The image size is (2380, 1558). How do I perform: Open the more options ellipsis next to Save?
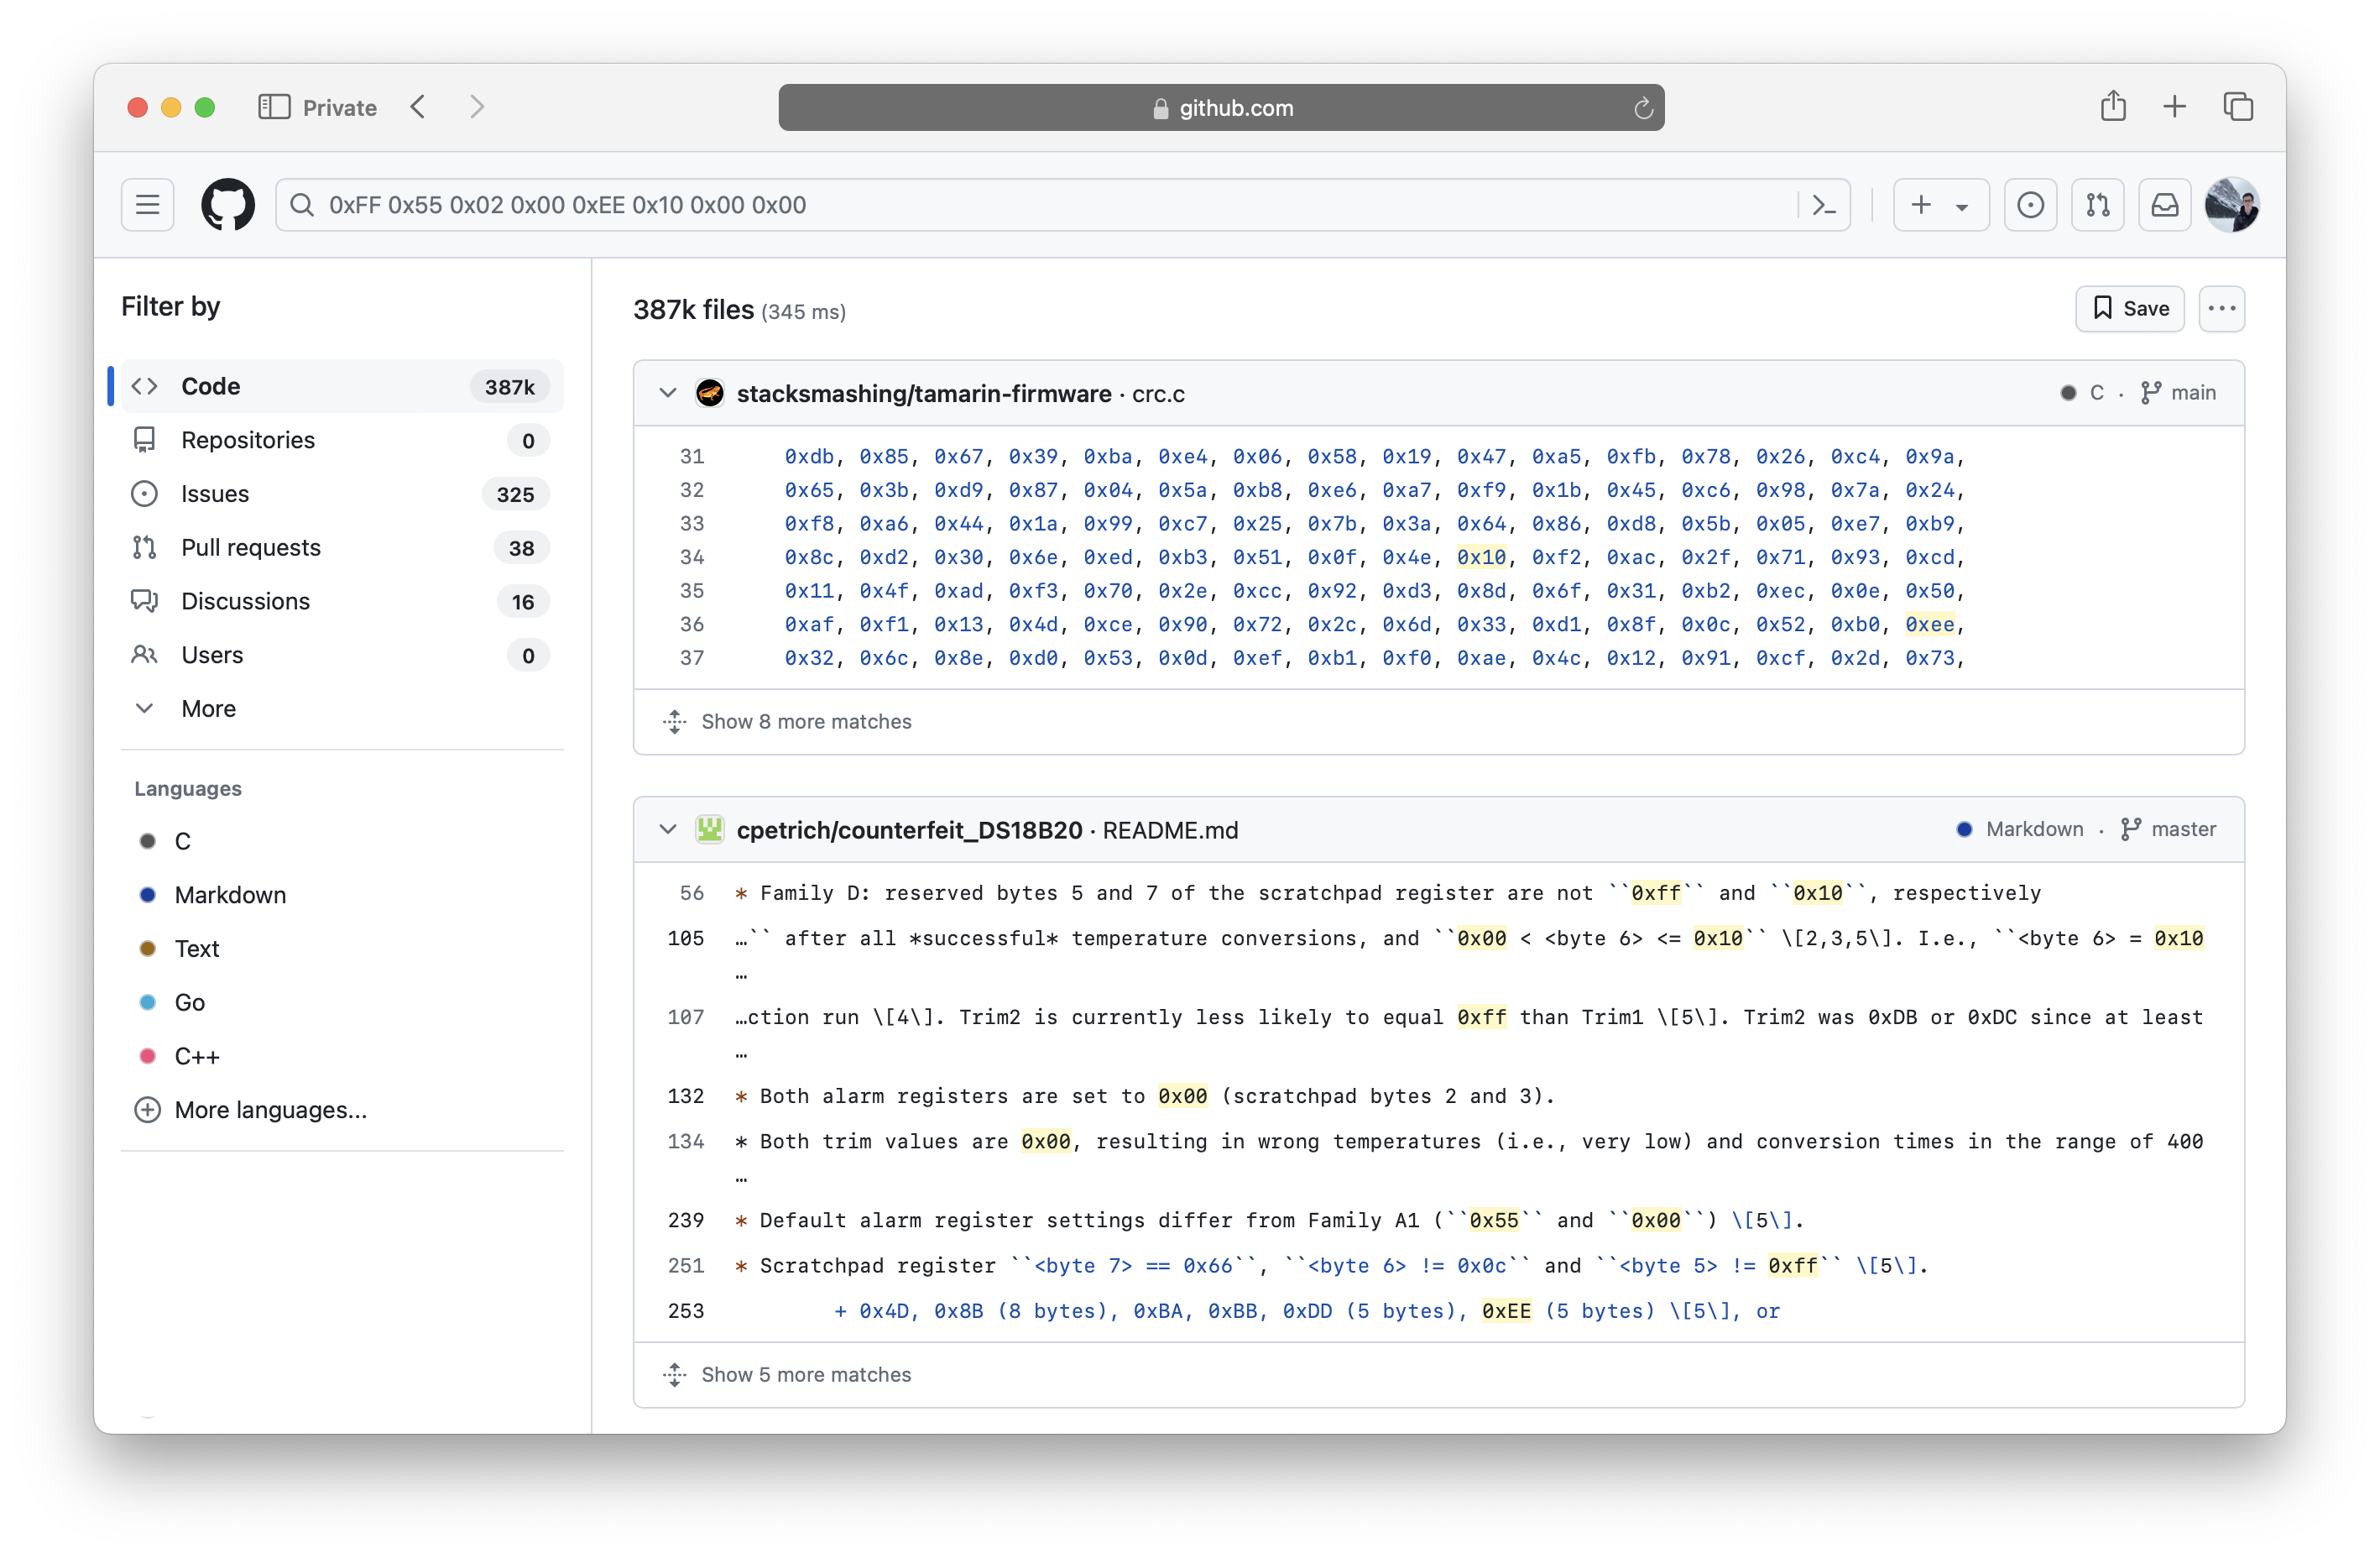2221,309
